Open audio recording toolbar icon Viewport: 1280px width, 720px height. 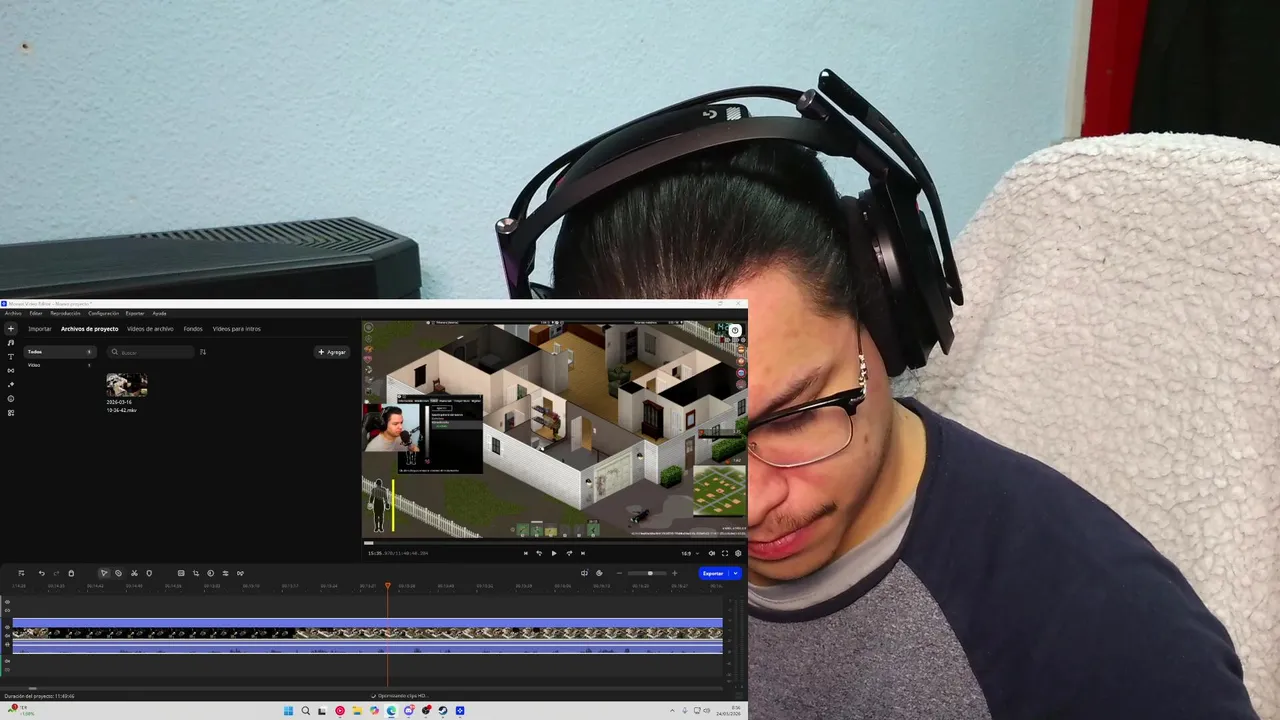click(x=584, y=573)
